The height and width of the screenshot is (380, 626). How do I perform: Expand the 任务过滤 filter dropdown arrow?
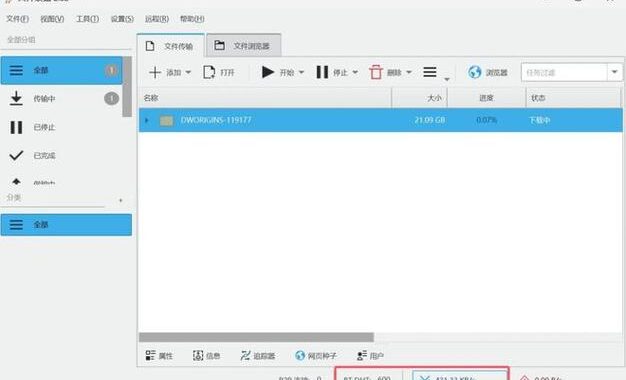coord(614,72)
